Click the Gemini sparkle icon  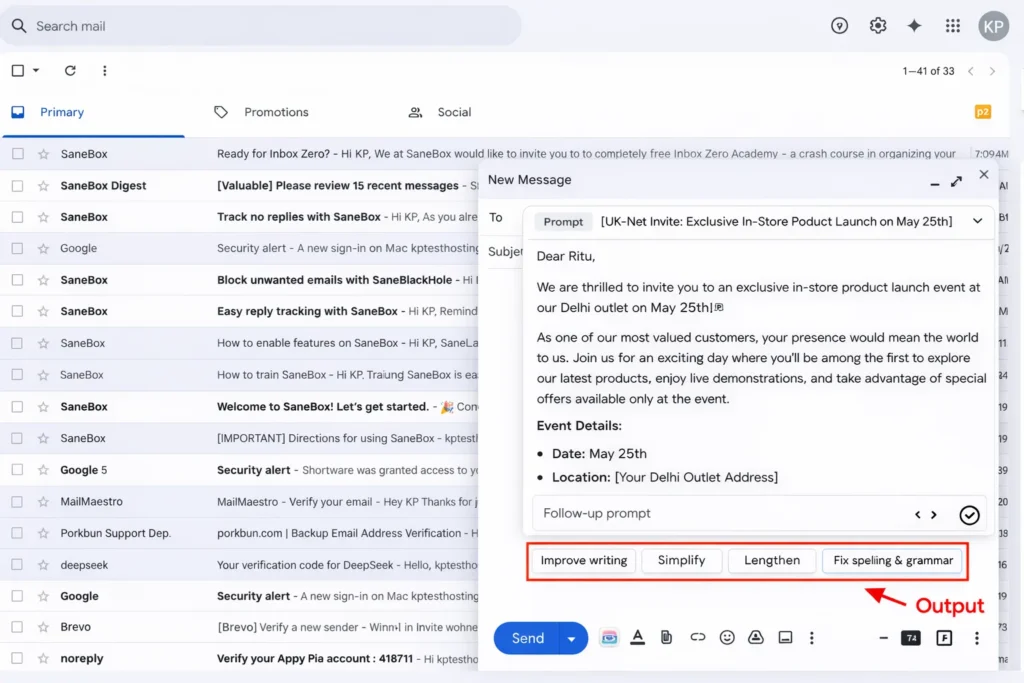click(914, 26)
